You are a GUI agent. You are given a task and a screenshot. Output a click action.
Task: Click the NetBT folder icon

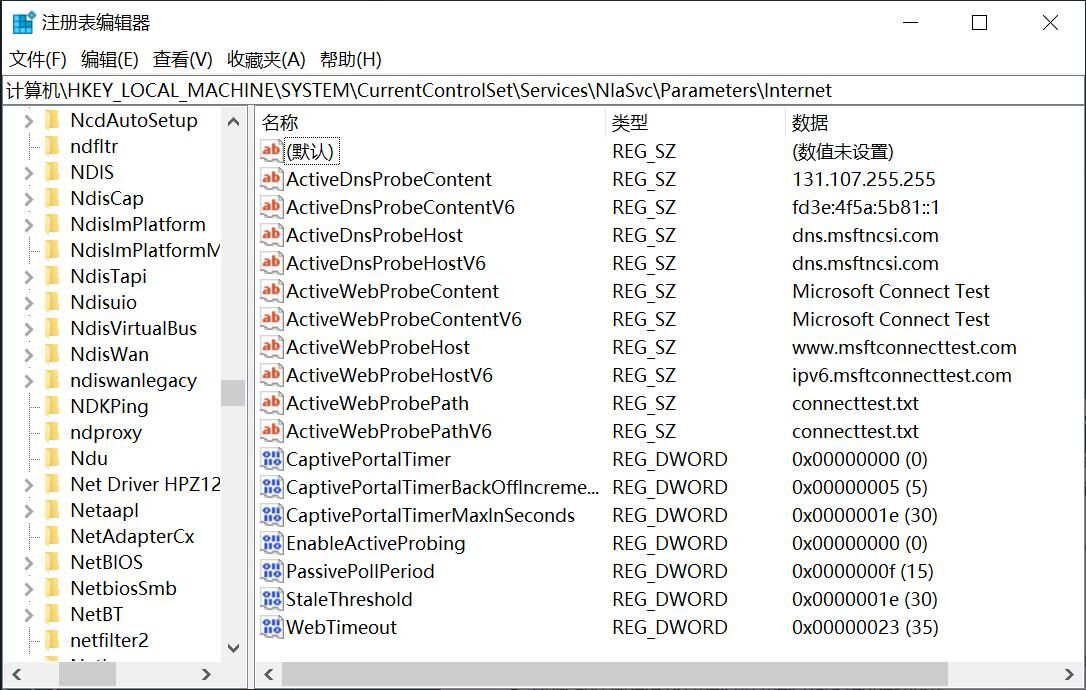(x=53, y=614)
